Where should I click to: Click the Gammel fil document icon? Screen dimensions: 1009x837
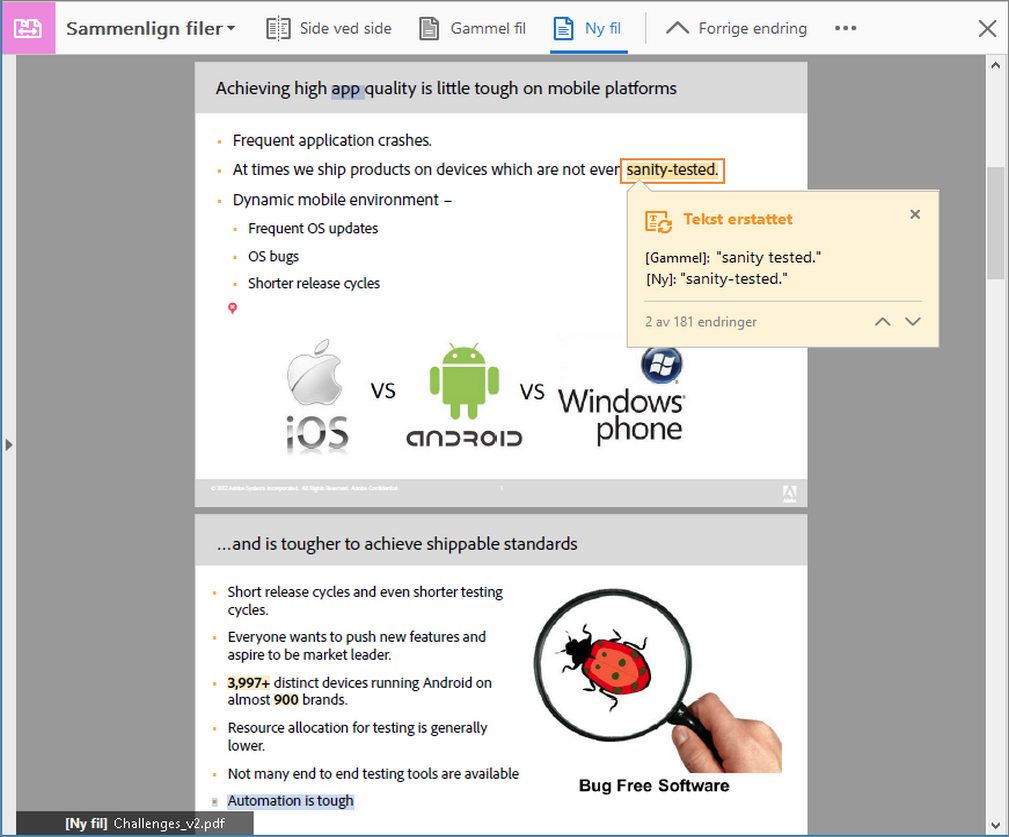pos(430,28)
